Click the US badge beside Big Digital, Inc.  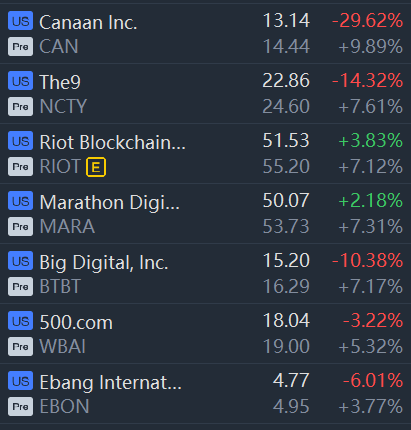tap(20, 261)
